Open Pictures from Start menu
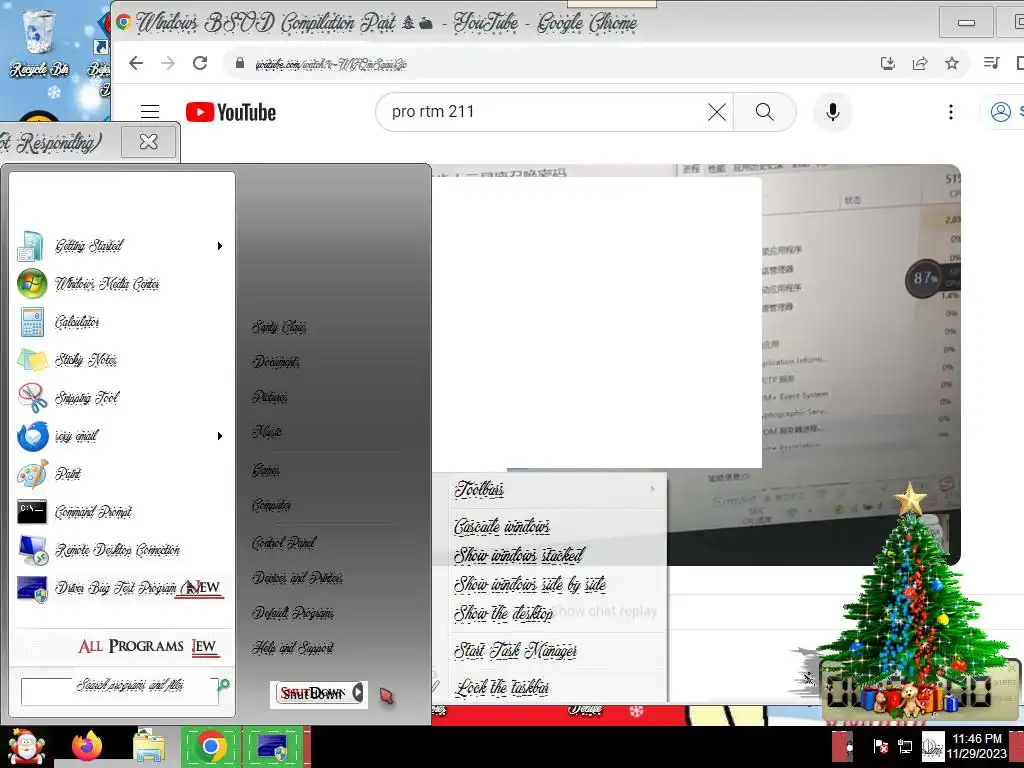The image size is (1024, 768). pos(270,397)
